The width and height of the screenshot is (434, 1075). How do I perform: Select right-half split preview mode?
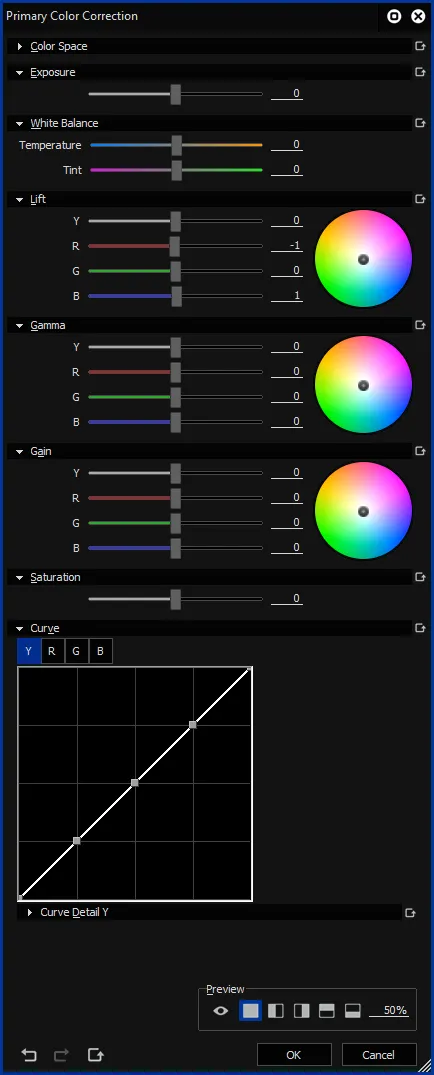point(301,1011)
